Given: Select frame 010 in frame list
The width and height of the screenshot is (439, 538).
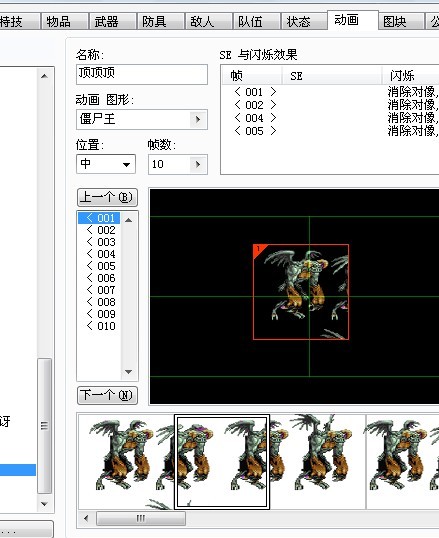Looking at the screenshot, I should 99,326.
